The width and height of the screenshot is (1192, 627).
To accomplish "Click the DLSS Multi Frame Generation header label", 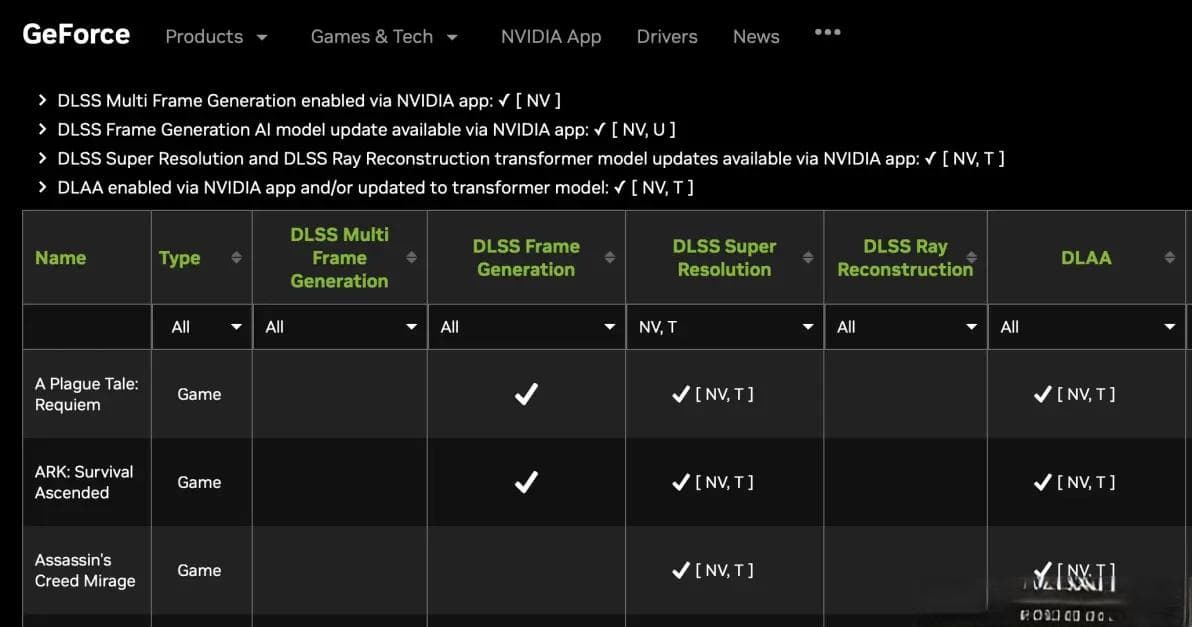I will click(x=339, y=258).
